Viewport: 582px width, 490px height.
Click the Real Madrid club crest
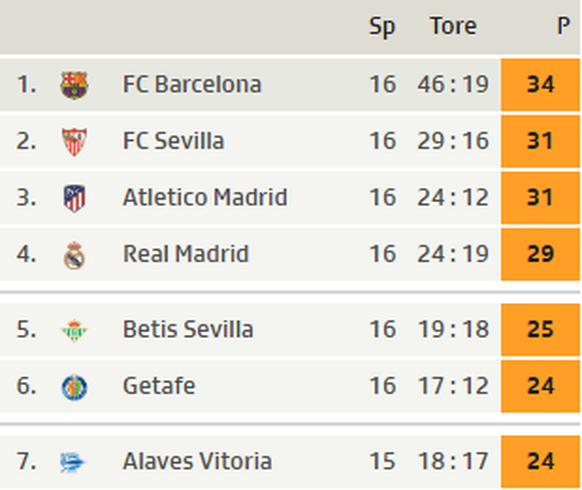(x=74, y=255)
